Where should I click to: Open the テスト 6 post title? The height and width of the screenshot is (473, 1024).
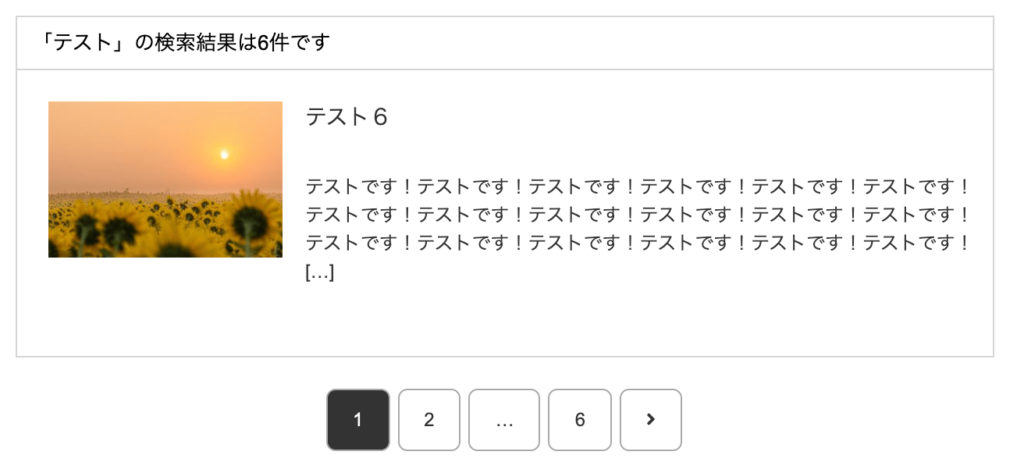click(346, 117)
